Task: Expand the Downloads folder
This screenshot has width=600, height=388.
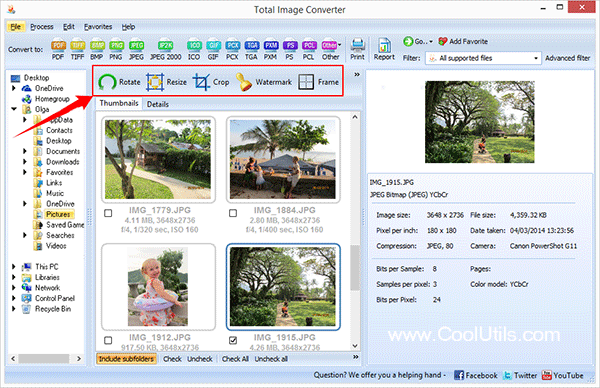Action: 25,161
